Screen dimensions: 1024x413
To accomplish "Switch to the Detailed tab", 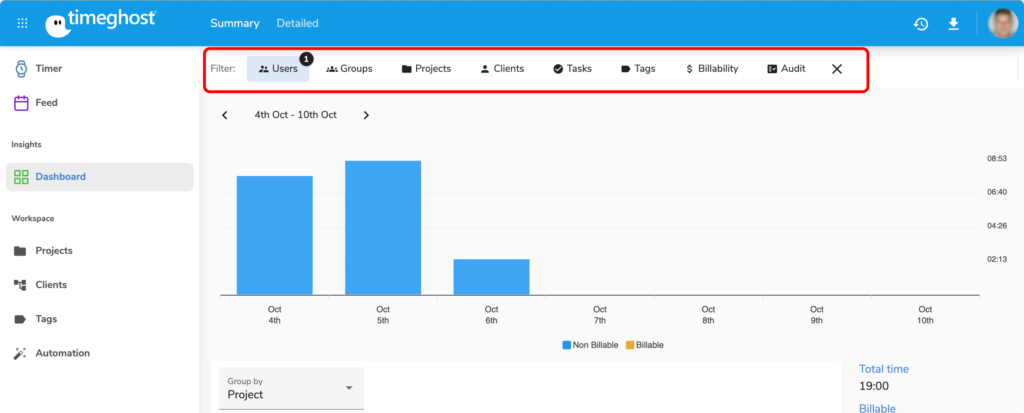I will [298, 23].
